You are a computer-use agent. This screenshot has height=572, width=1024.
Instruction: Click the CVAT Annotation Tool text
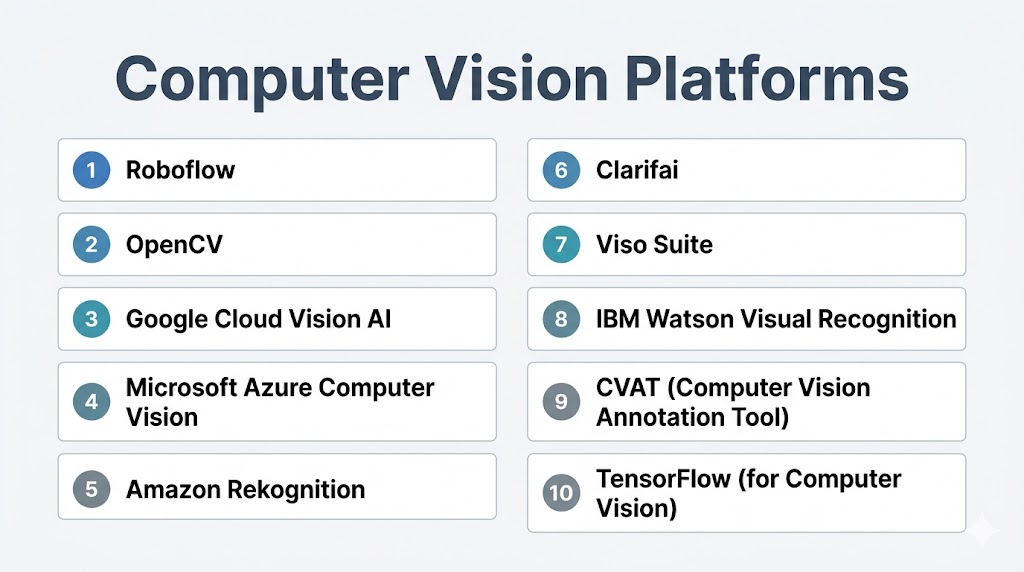(x=733, y=402)
